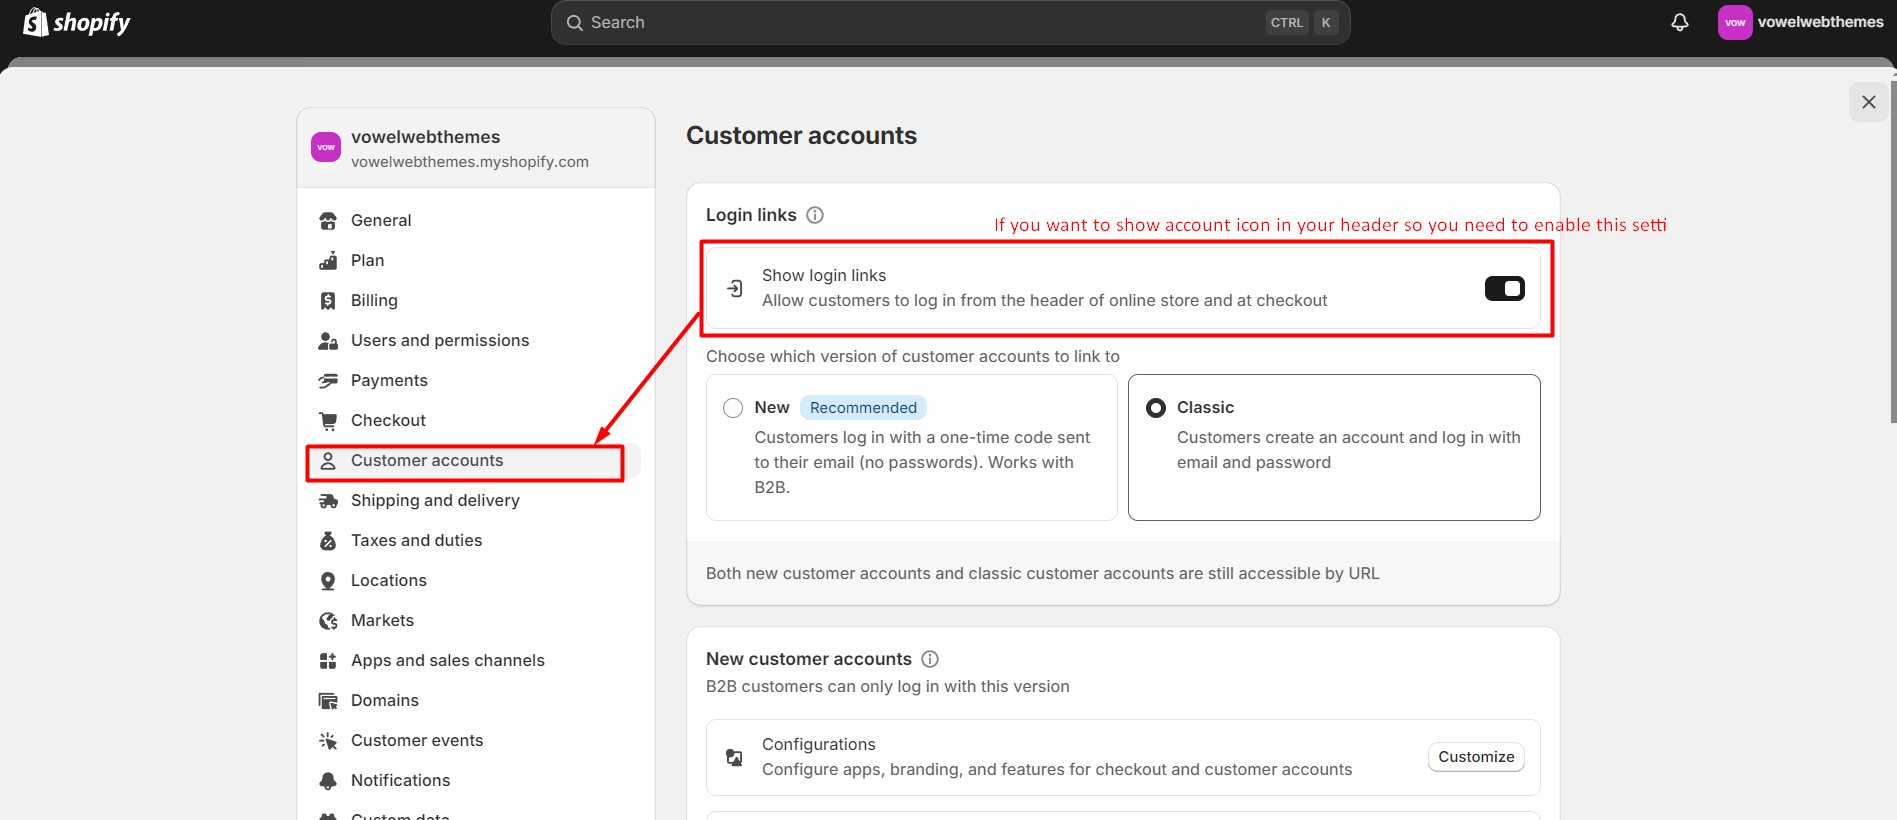This screenshot has width=1897, height=820.
Task: Click the Customer events icon
Action: coord(328,741)
